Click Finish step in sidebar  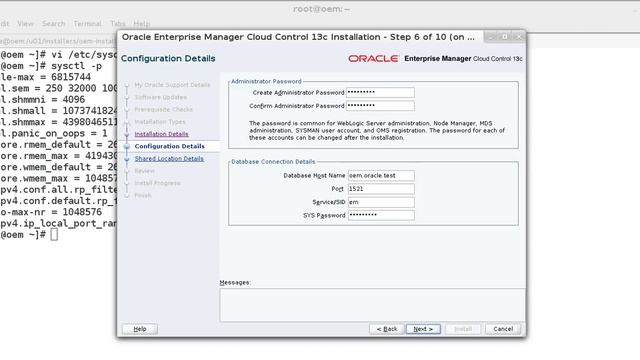click(143, 195)
